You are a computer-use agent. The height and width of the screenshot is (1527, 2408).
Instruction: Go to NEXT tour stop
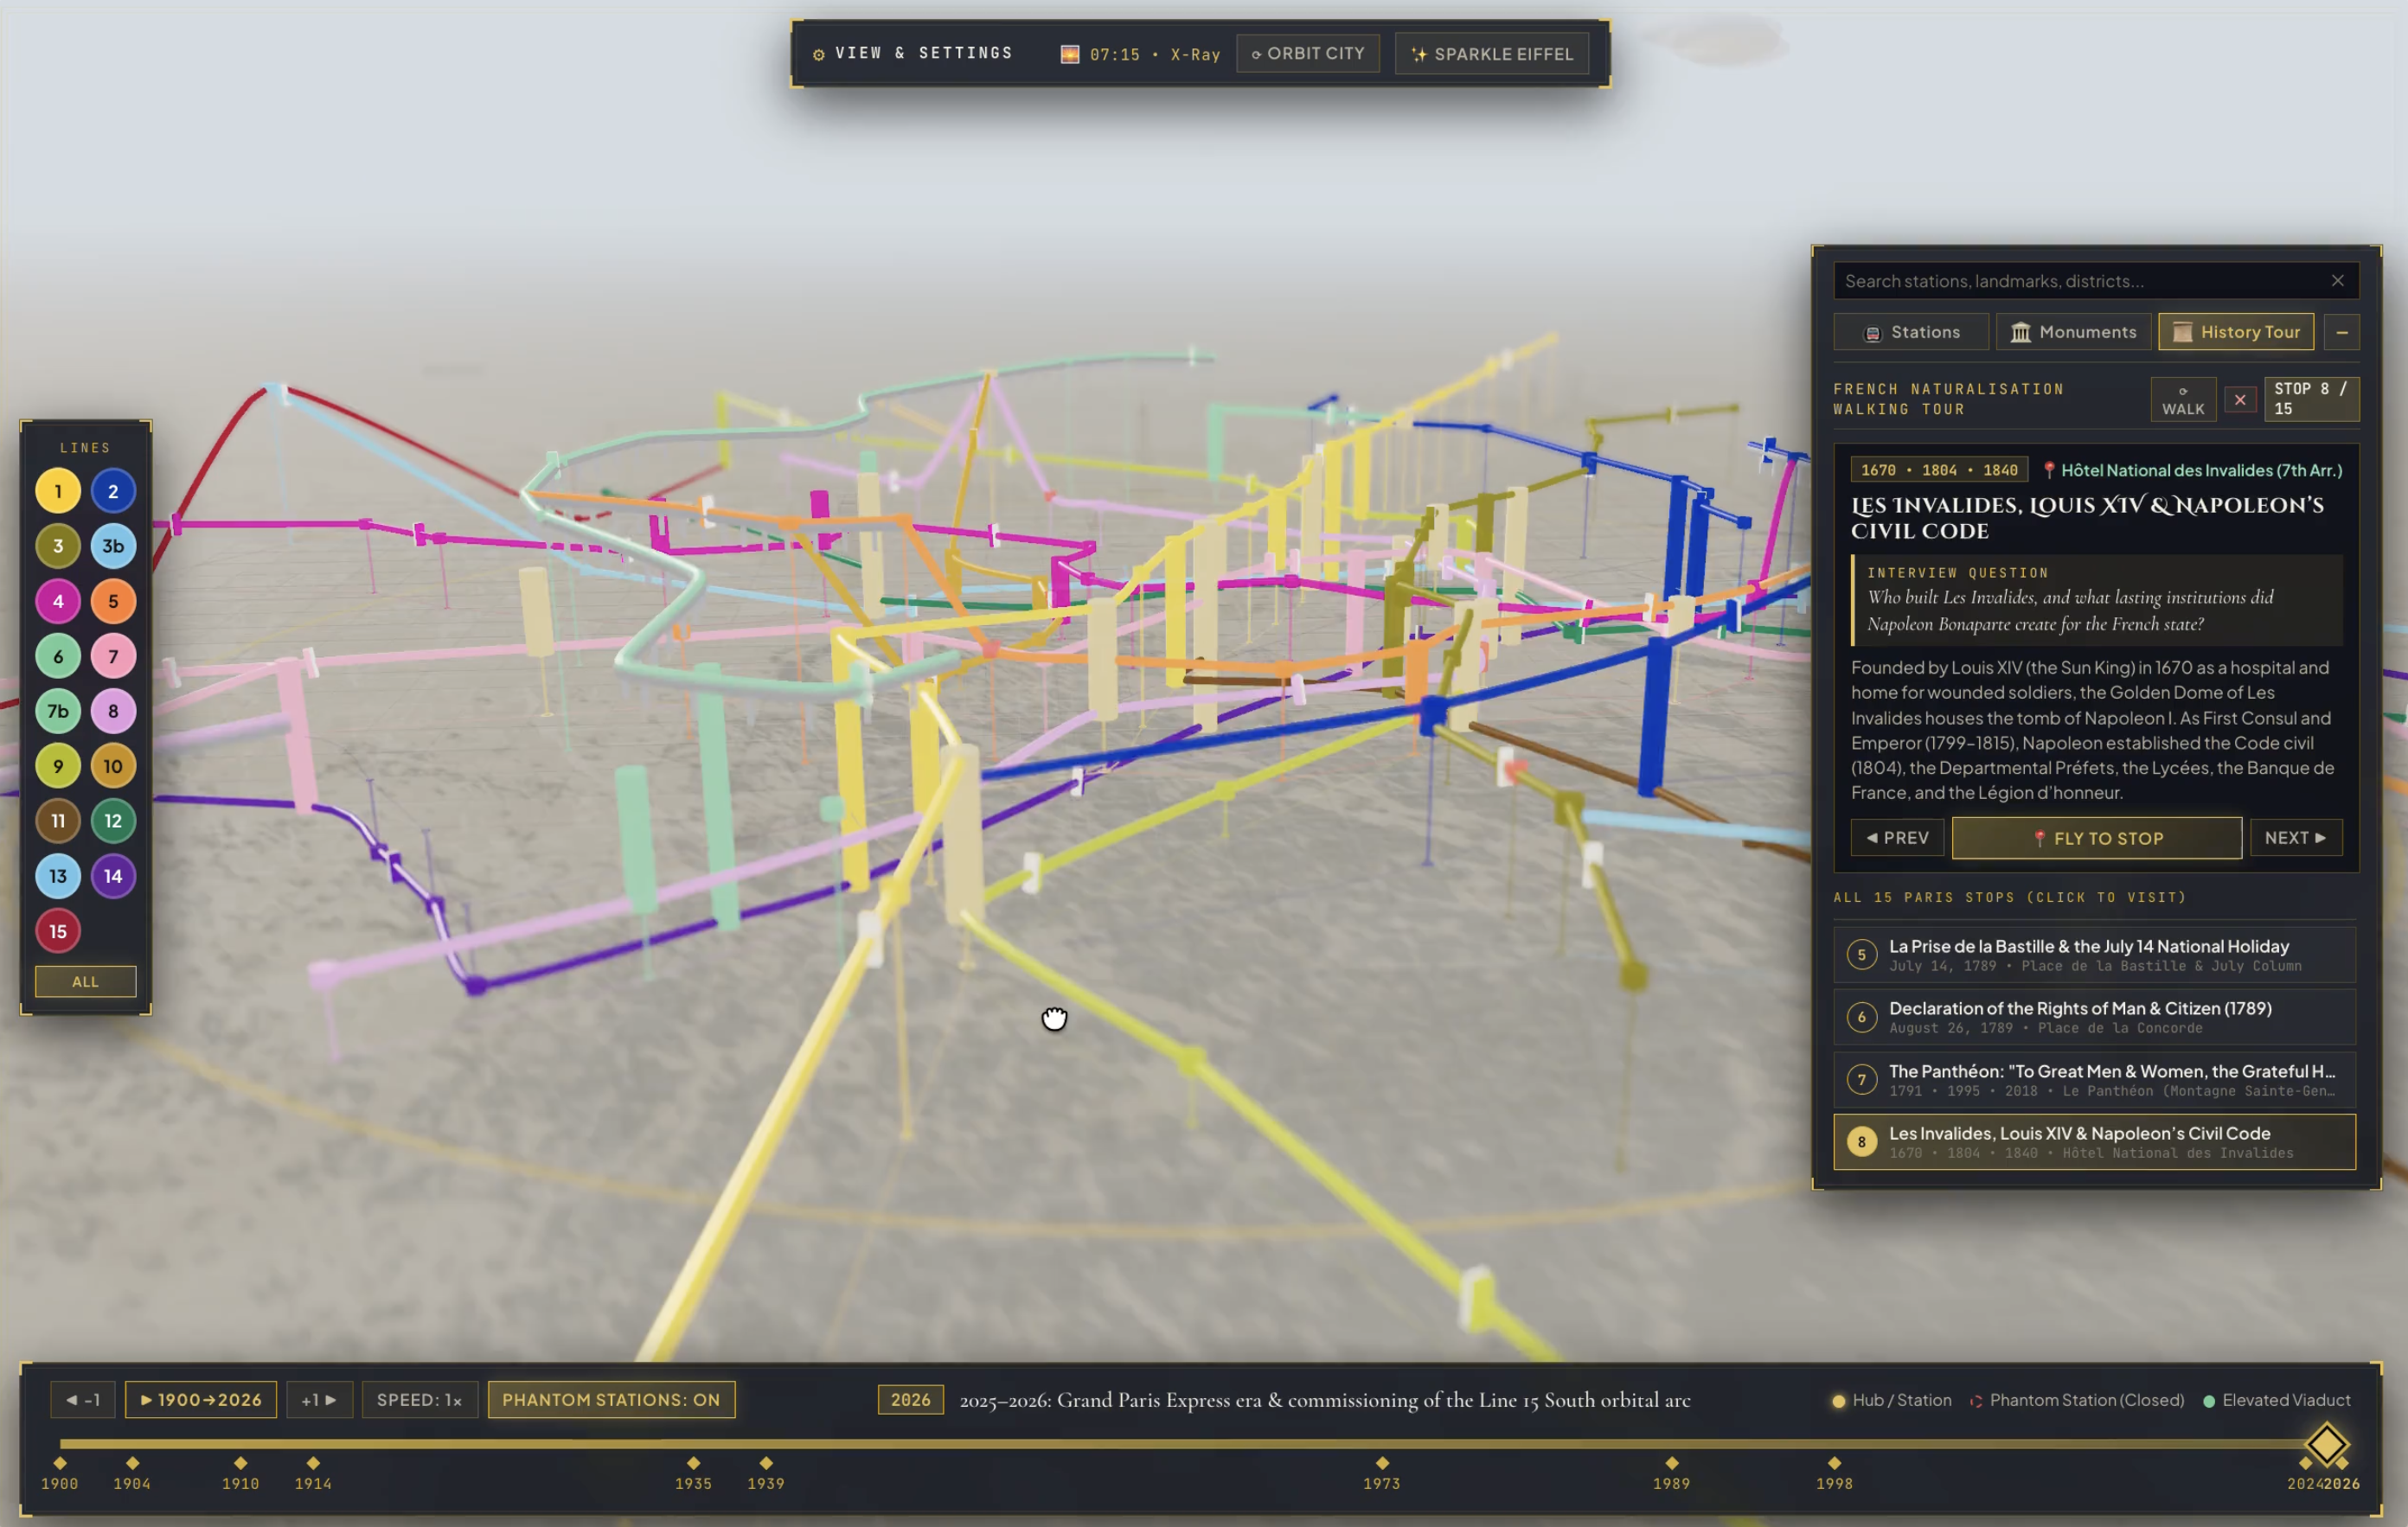point(2296,838)
